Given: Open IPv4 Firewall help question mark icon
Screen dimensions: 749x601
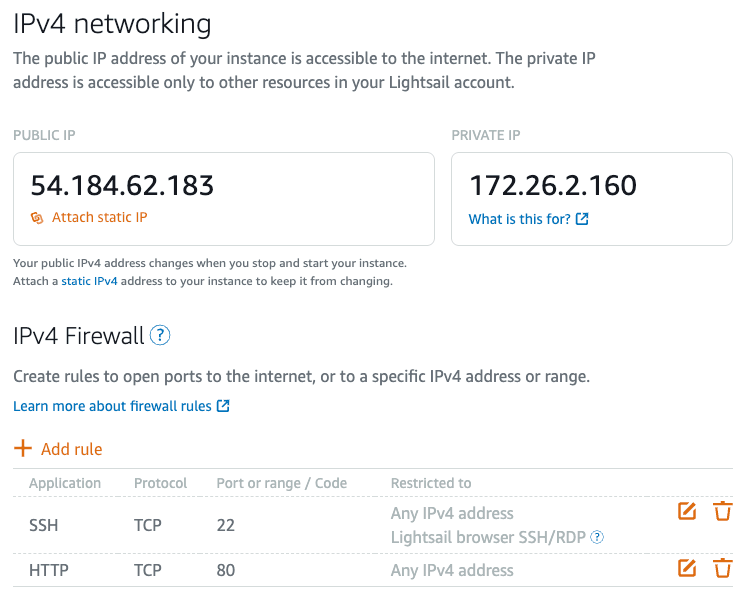Looking at the screenshot, I should click(160, 335).
